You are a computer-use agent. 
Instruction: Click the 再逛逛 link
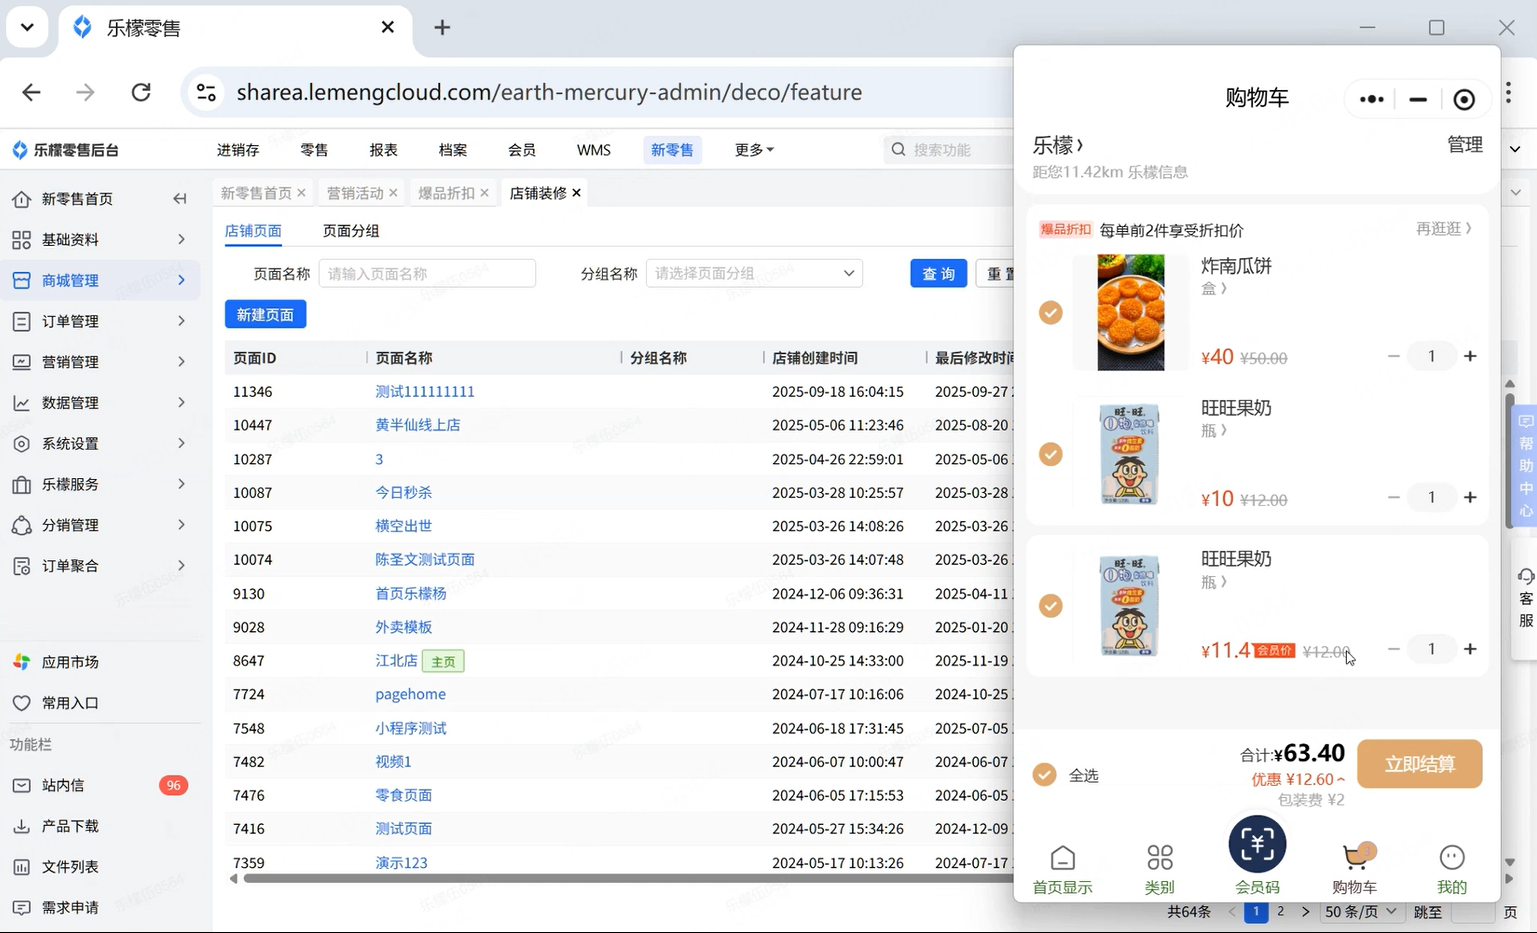tap(1444, 229)
